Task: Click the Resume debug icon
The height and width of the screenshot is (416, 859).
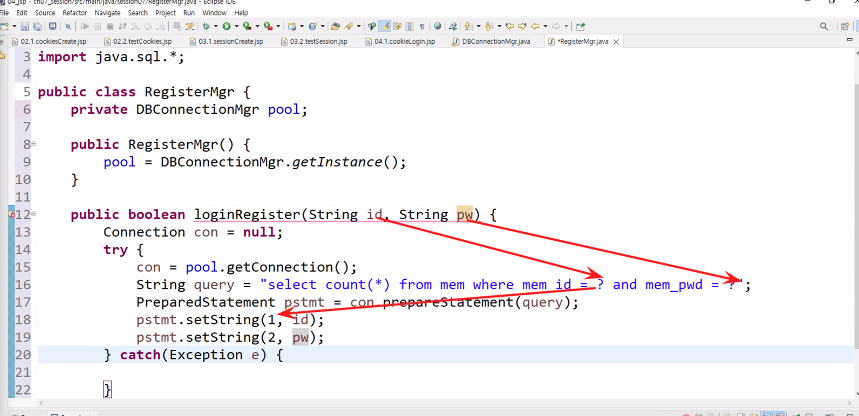Action: pyautogui.click(x=85, y=26)
